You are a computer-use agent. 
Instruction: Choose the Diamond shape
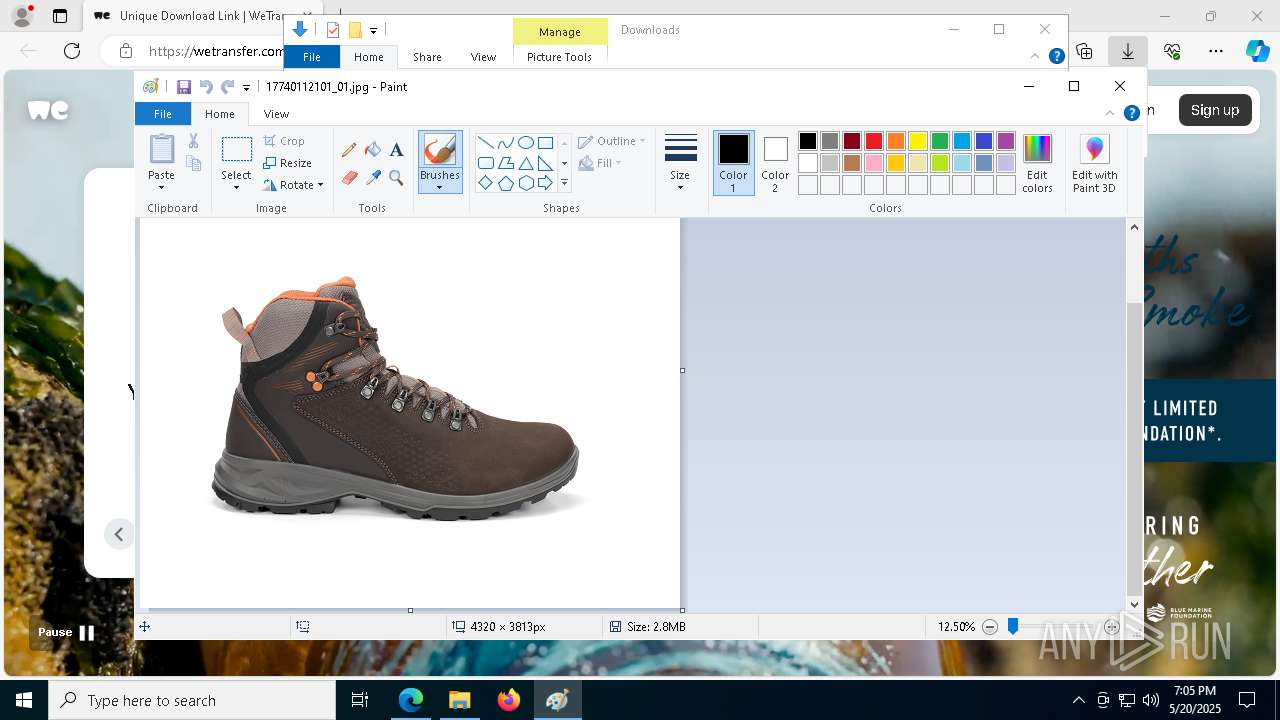tap(485, 183)
